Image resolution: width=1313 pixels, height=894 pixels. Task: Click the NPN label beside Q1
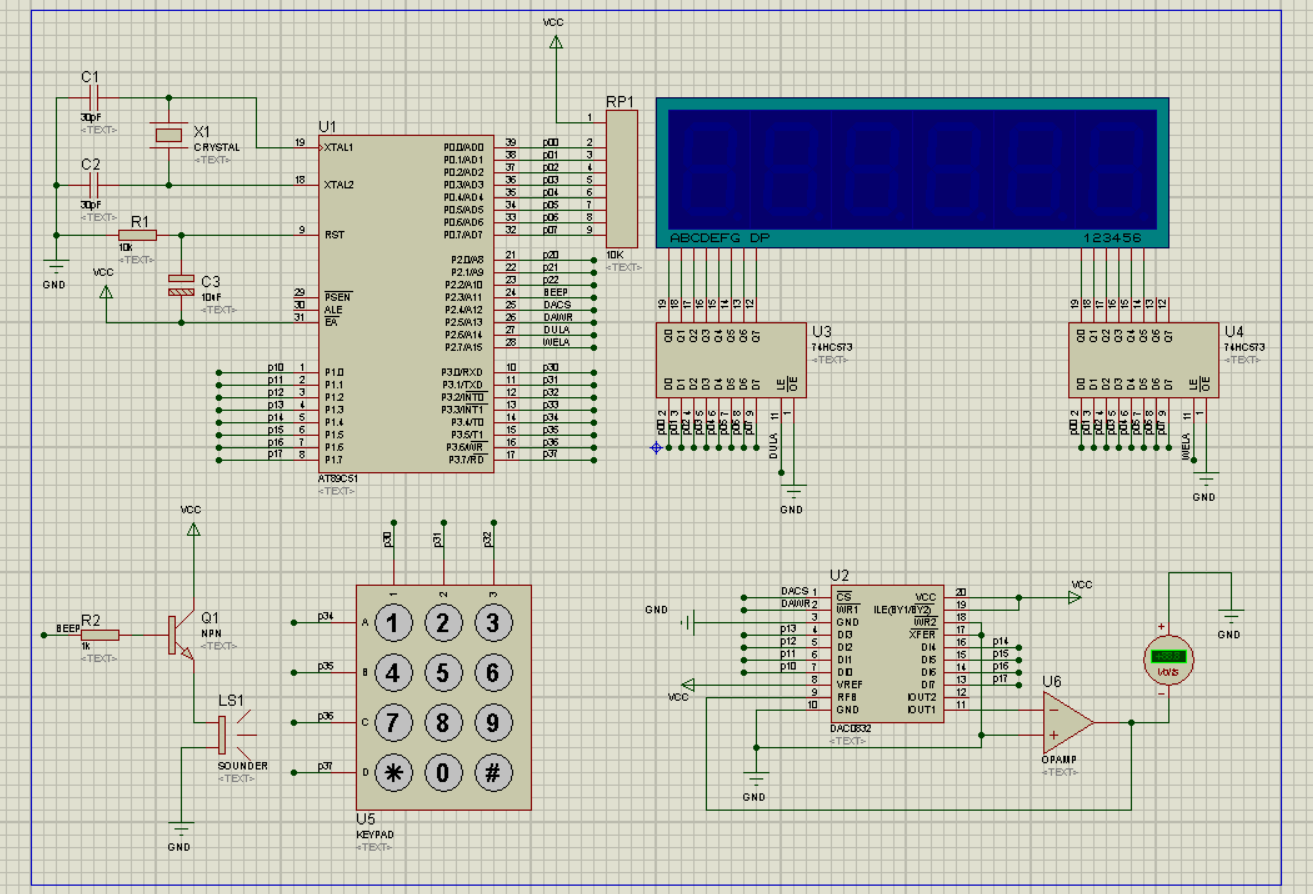(x=210, y=633)
